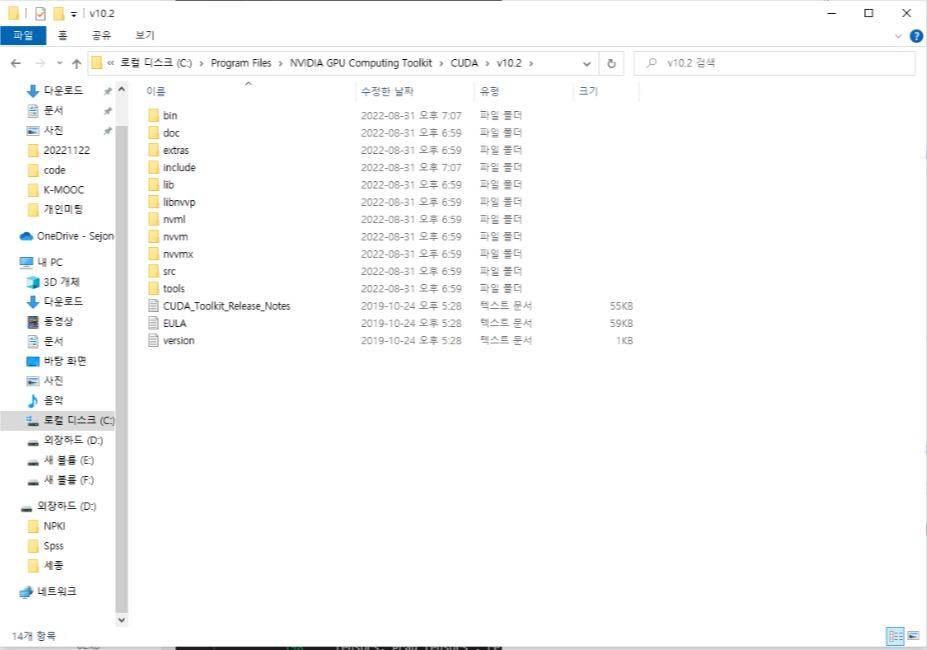Go back with the back arrow
Image resolution: width=927 pixels, height=650 pixels.
point(16,63)
